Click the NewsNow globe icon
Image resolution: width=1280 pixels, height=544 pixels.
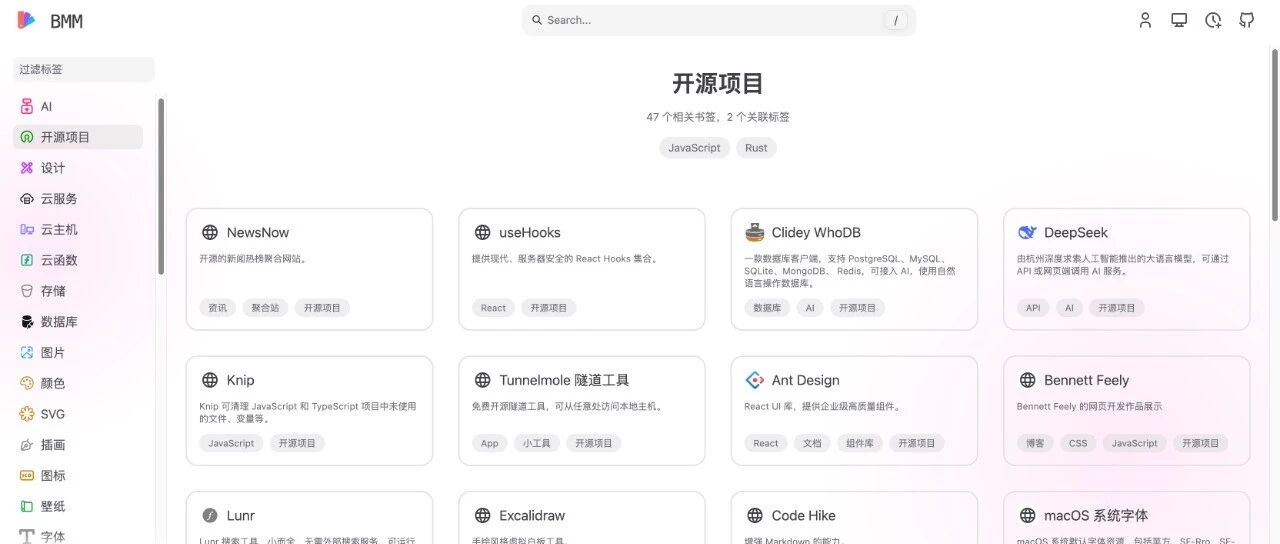pyautogui.click(x=210, y=232)
